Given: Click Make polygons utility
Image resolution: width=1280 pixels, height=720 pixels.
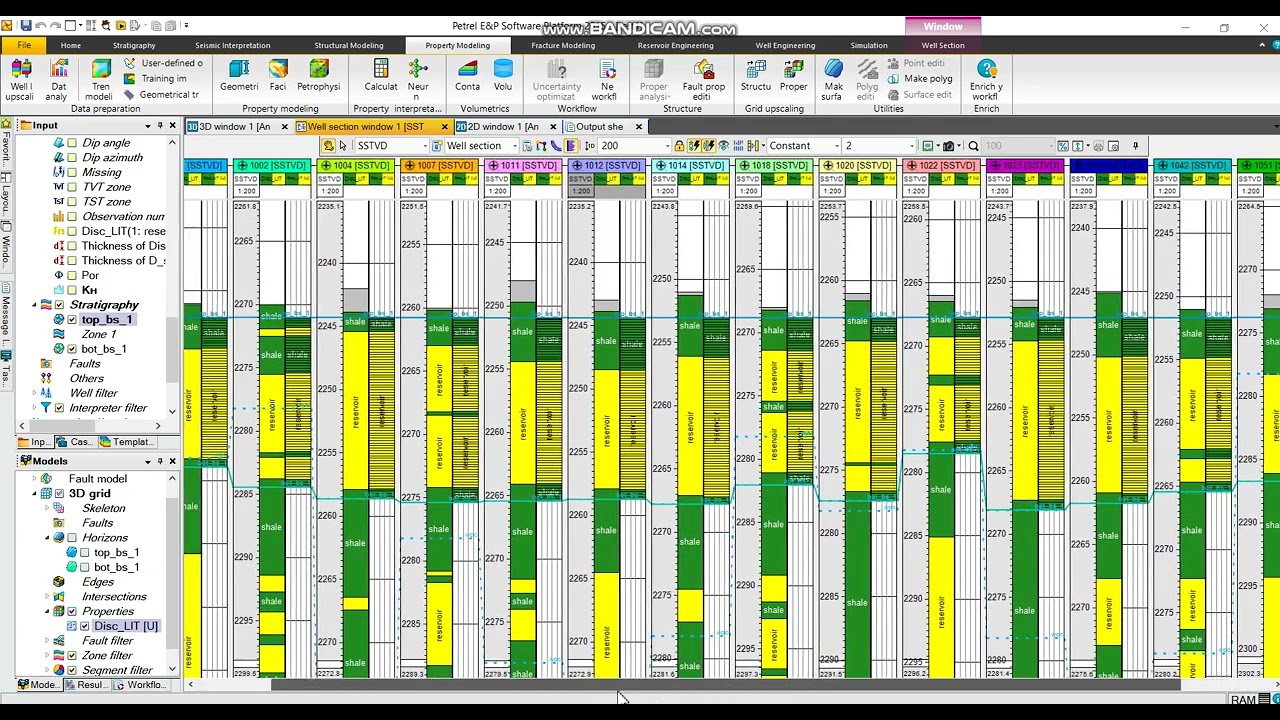Looking at the screenshot, I should pyautogui.click(x=917, y=79).
